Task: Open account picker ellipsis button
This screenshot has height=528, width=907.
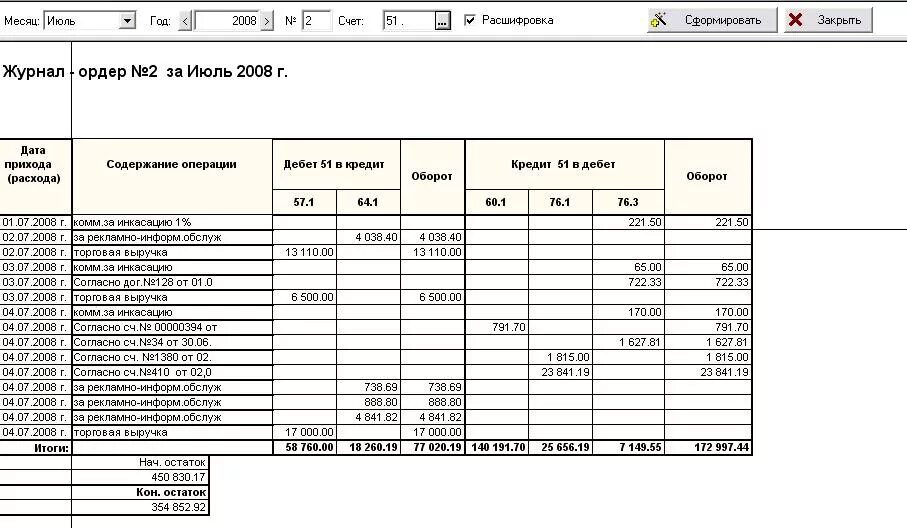Action: 443,21
